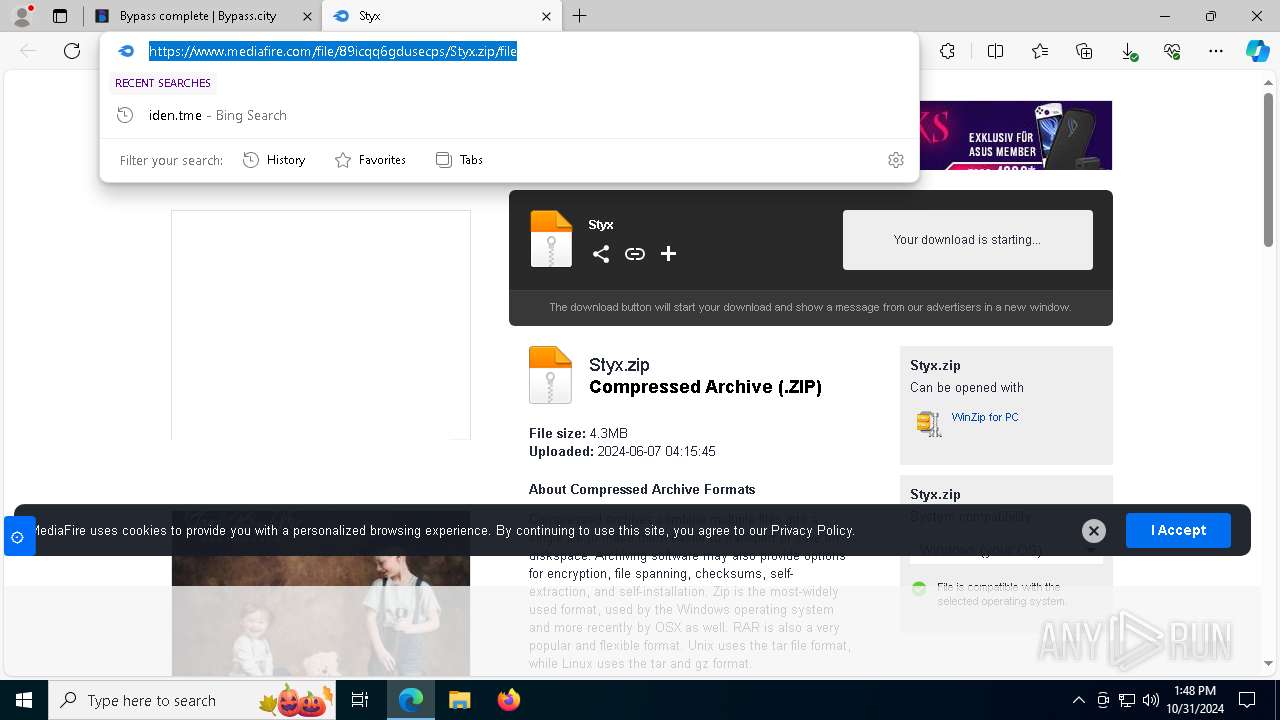The width and height of the screenshot is (1280, 720).
Task: Open the Privacy Policy link
Action: [x=812, y=530]
